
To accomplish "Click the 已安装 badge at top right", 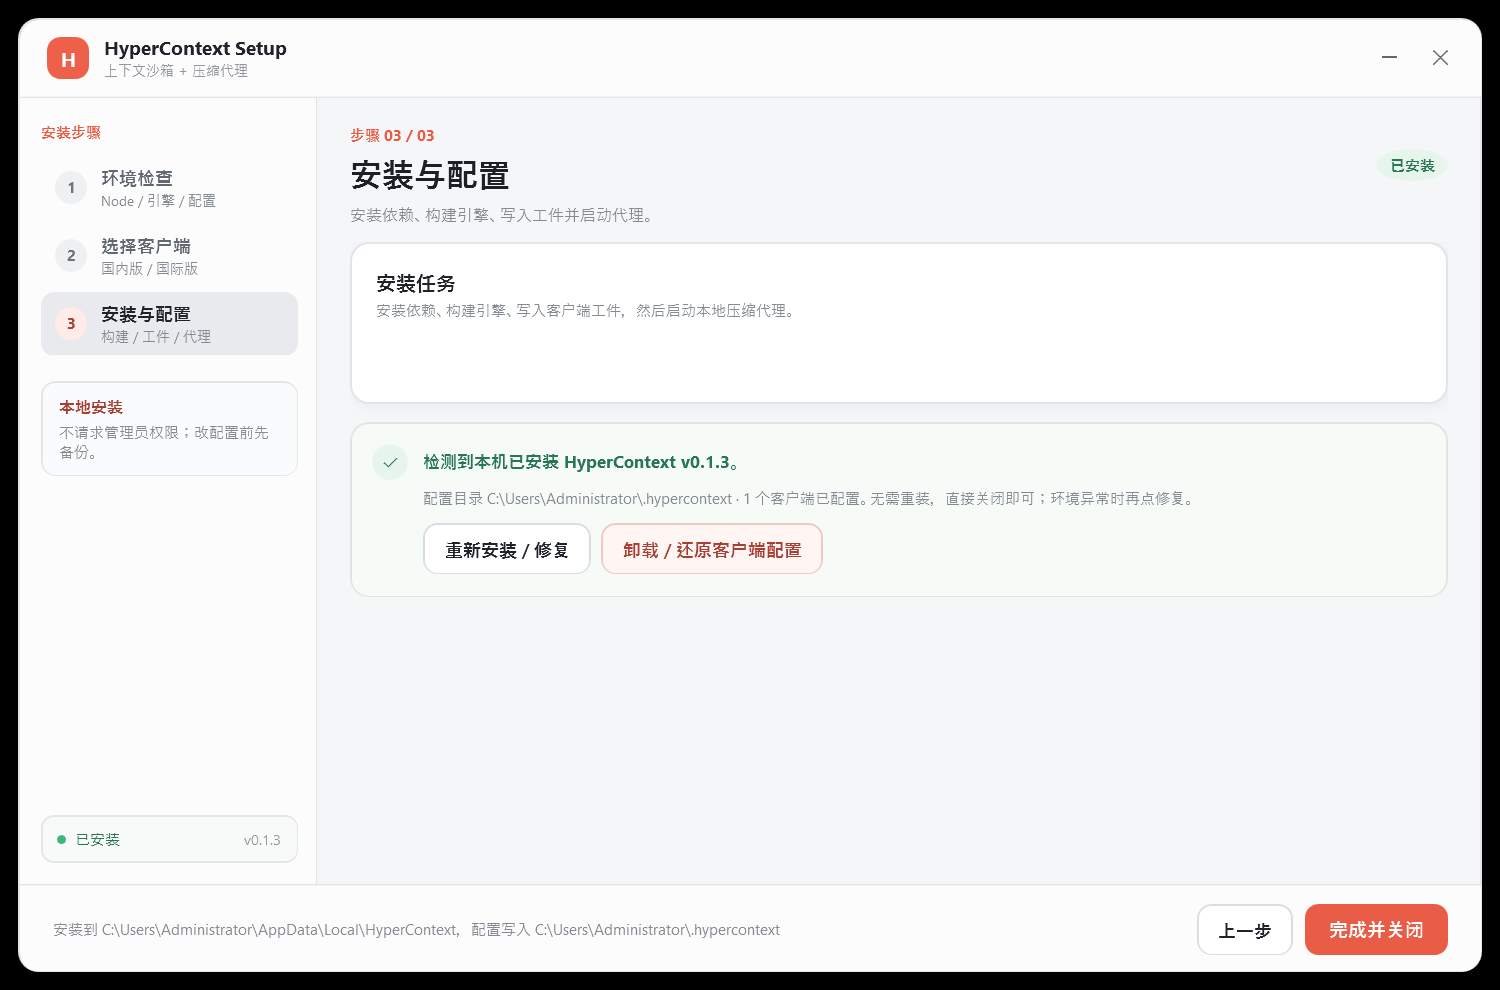I will (1412, 166).
